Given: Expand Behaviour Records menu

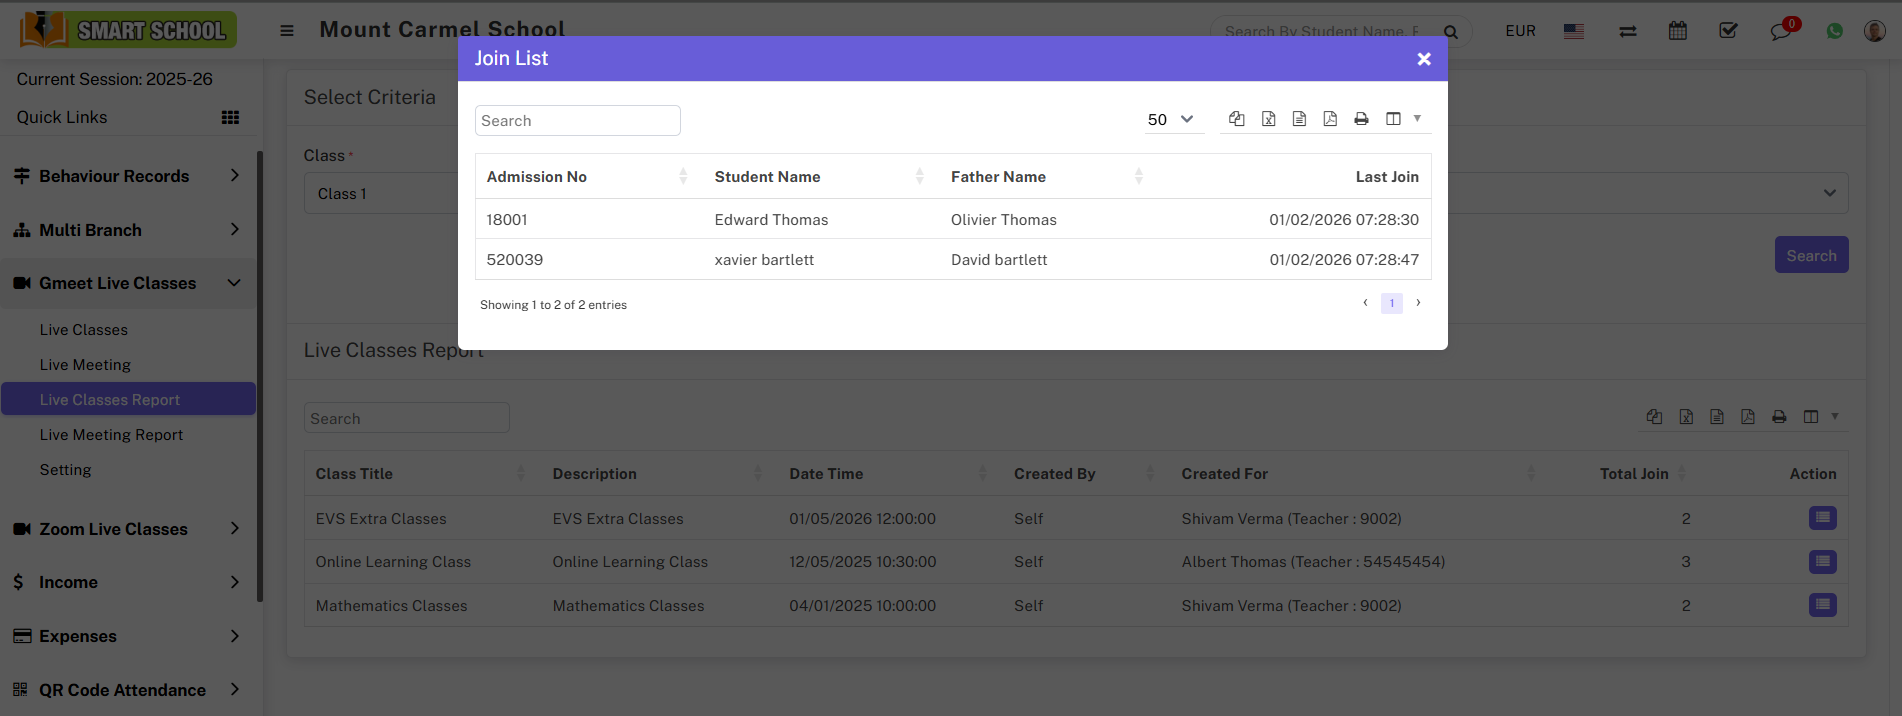Looking at the screenshot, I should (128, 176).
